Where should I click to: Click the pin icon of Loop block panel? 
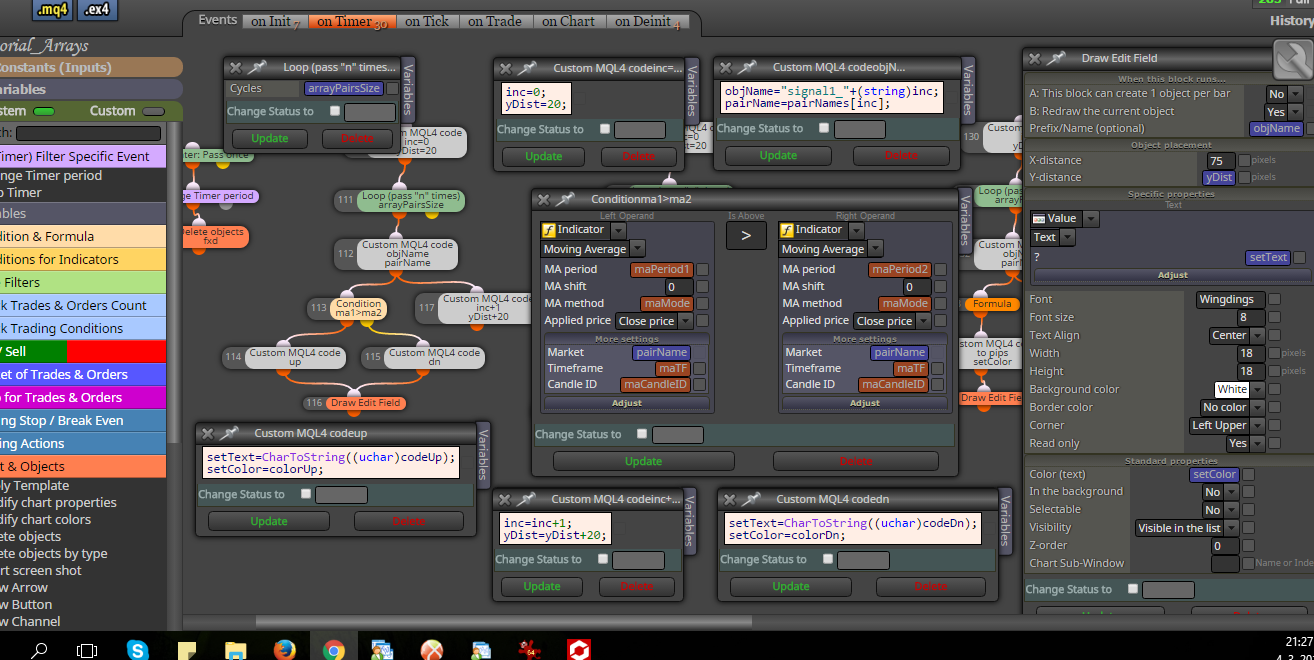(x=257, y=68)
